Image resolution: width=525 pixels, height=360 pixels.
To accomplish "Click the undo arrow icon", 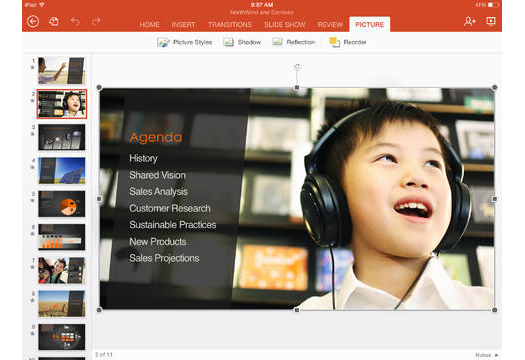I will (75, 21).
